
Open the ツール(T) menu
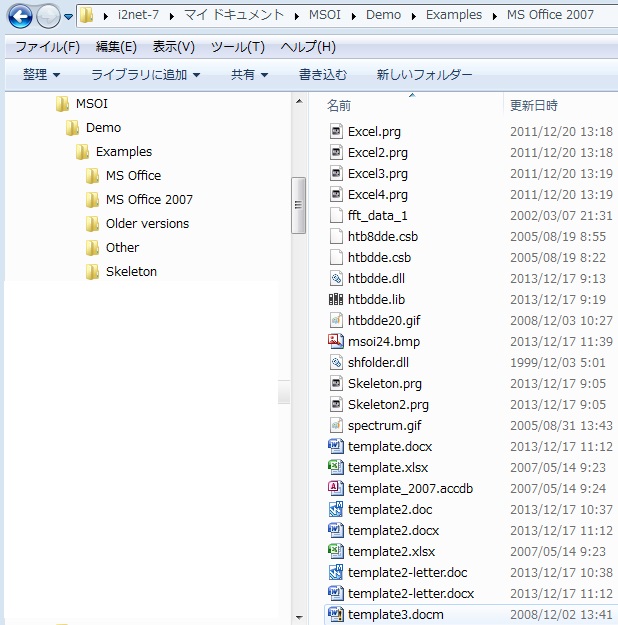click(x=238, y=47)
